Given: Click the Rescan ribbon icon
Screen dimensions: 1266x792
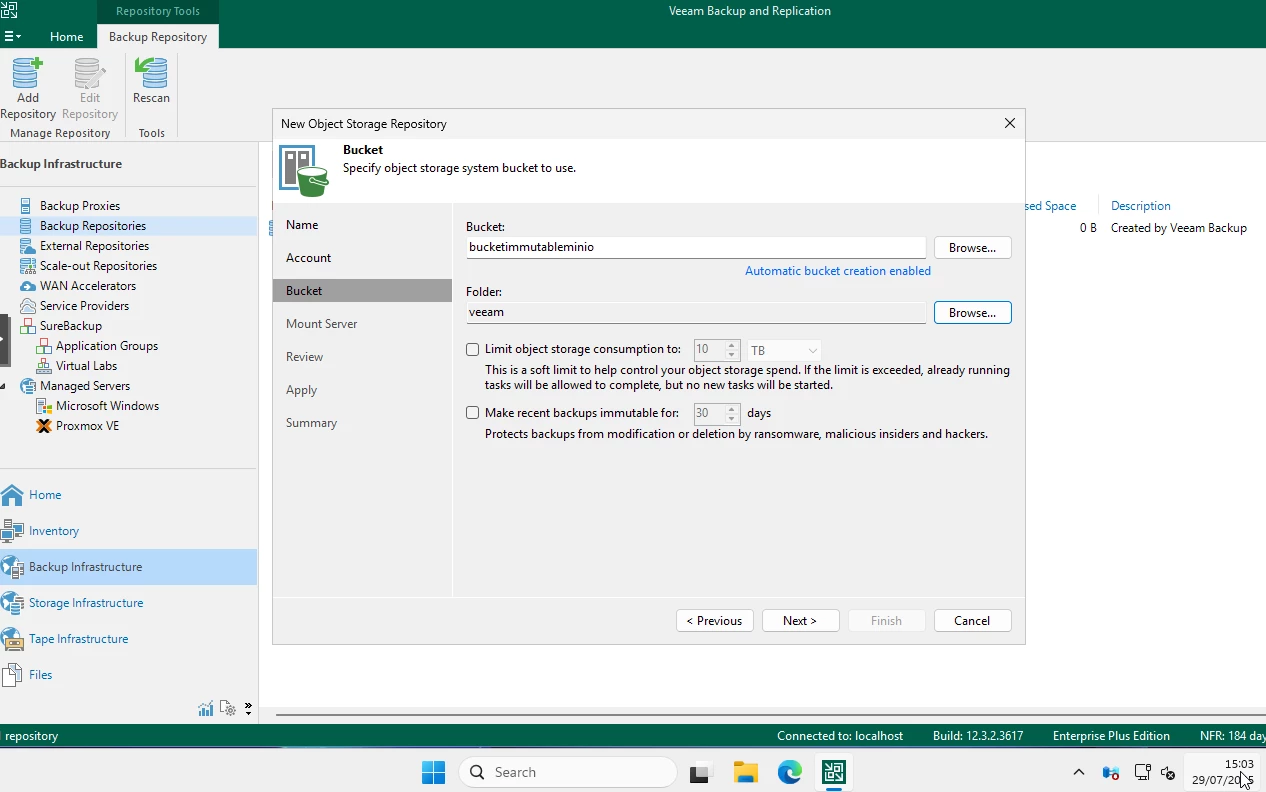Looking at the screenshot, I should pyautogui.click(x=151, y=81).
